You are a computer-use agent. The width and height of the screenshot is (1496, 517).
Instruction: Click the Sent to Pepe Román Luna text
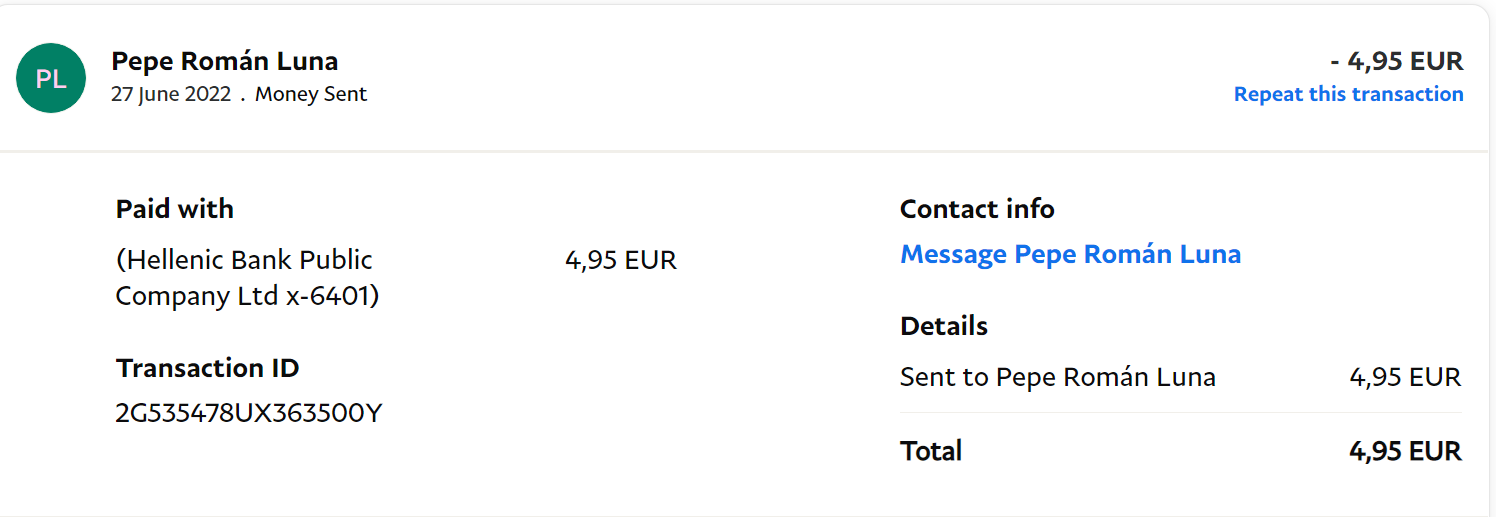1057,377
